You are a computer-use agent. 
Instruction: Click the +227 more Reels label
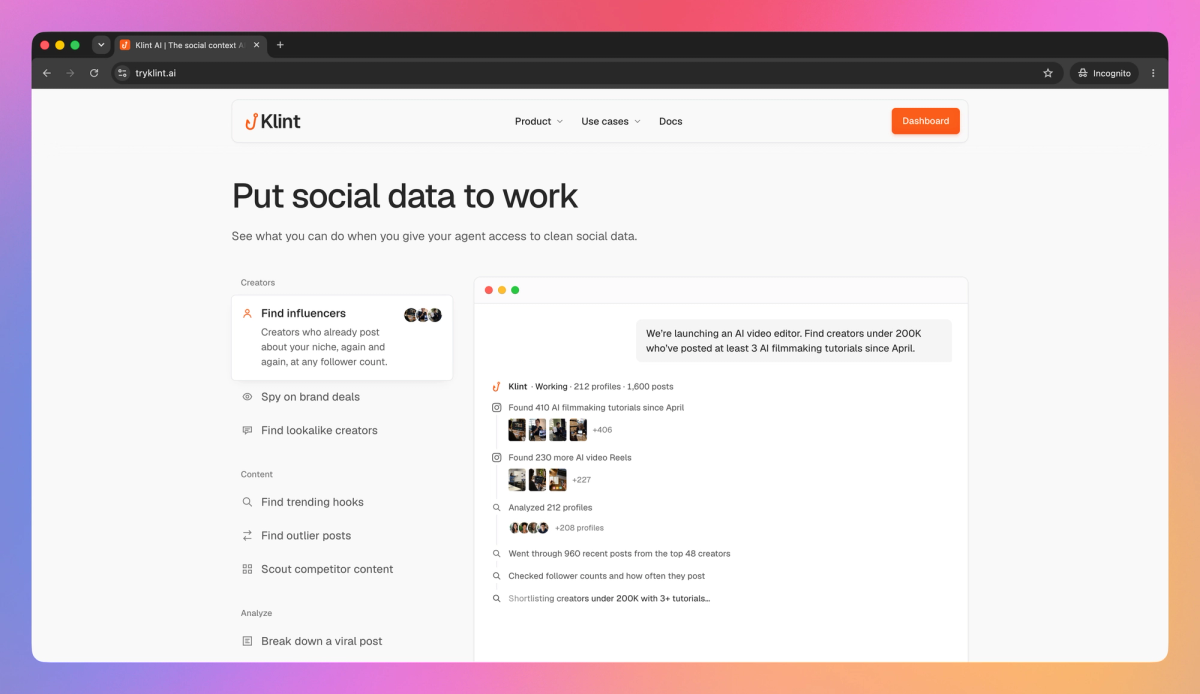(x=581, y=480)
